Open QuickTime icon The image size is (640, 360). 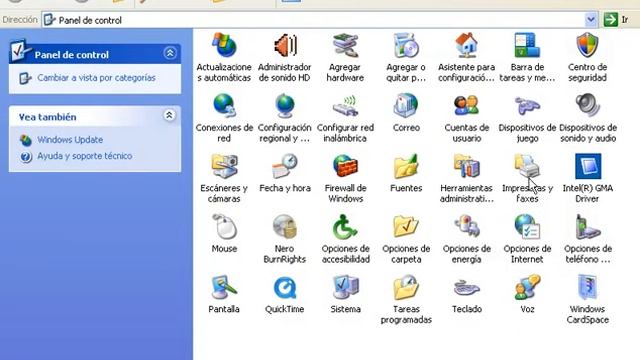284,287
